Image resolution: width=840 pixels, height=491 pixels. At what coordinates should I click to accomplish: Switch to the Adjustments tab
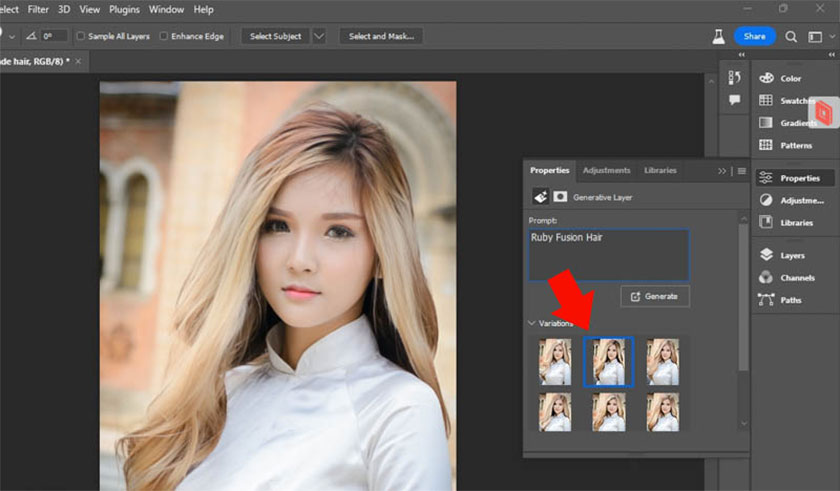point(606,171)
